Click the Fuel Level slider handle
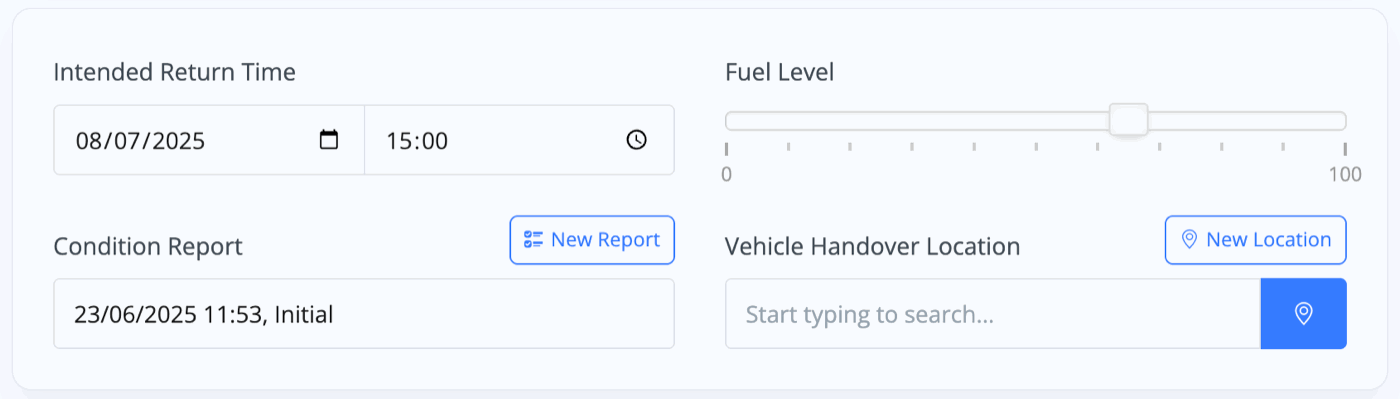 1129,121
